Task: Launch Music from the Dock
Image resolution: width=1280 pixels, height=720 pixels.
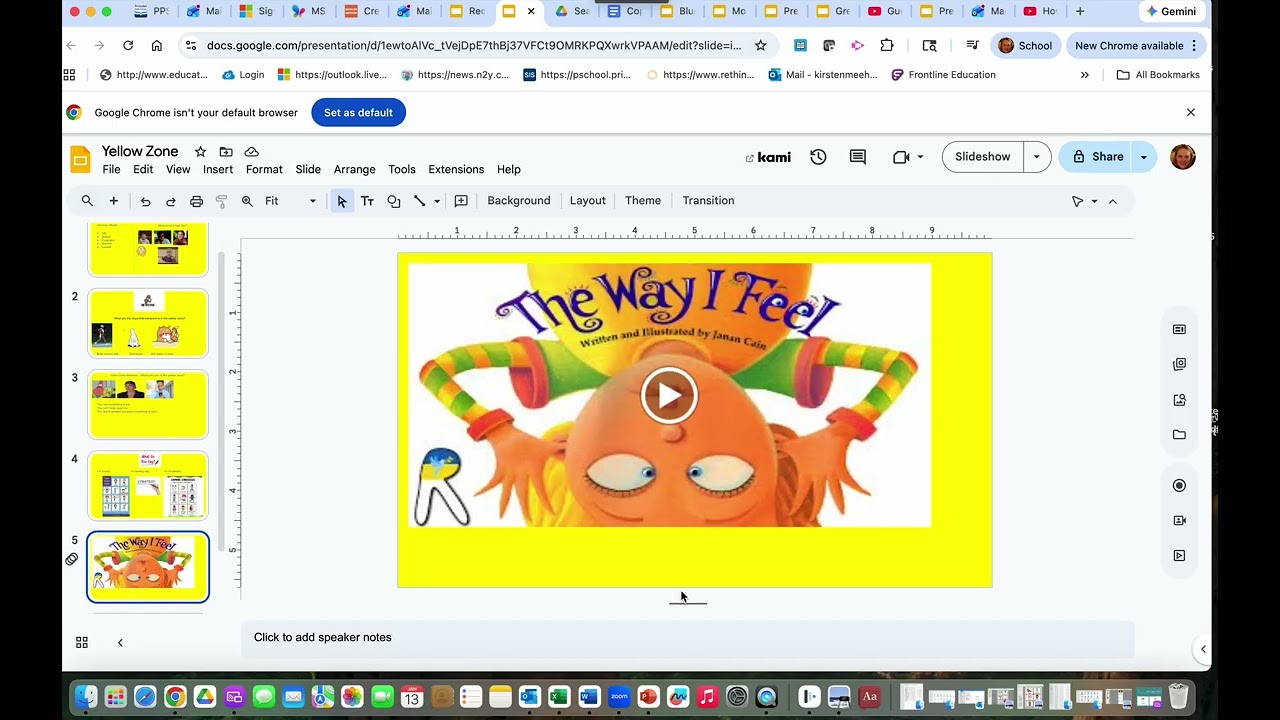Action: click(x=707, y=697)
